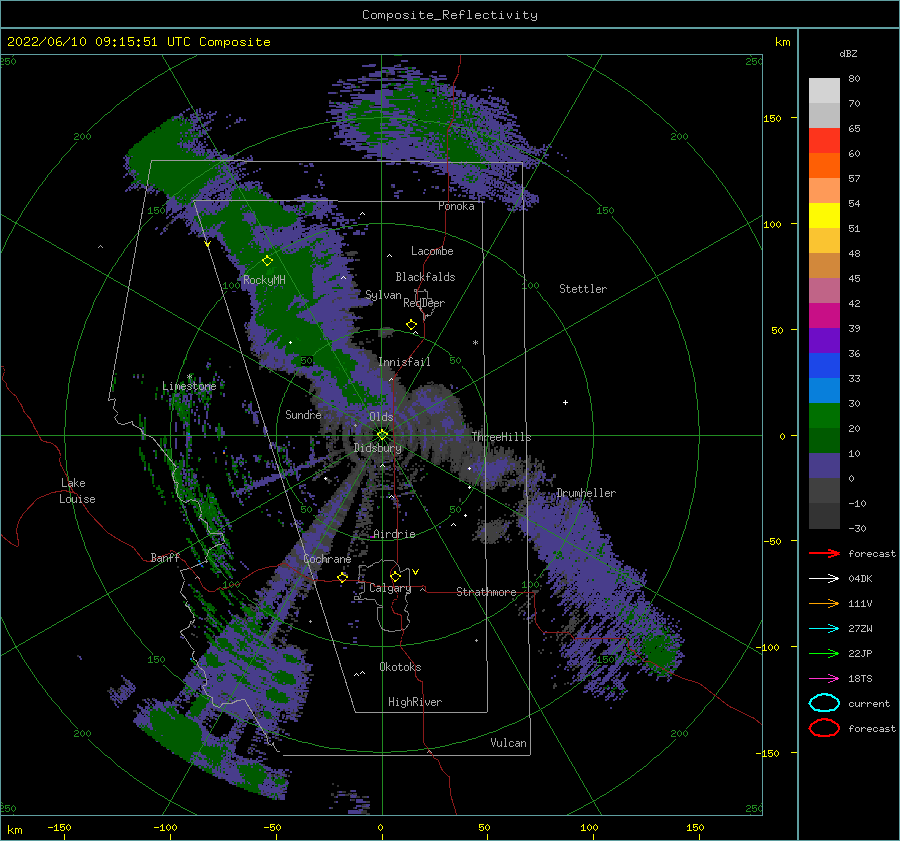
Task: Pick the light gray 80 dBZ swatch
Action: coord(824,91)
